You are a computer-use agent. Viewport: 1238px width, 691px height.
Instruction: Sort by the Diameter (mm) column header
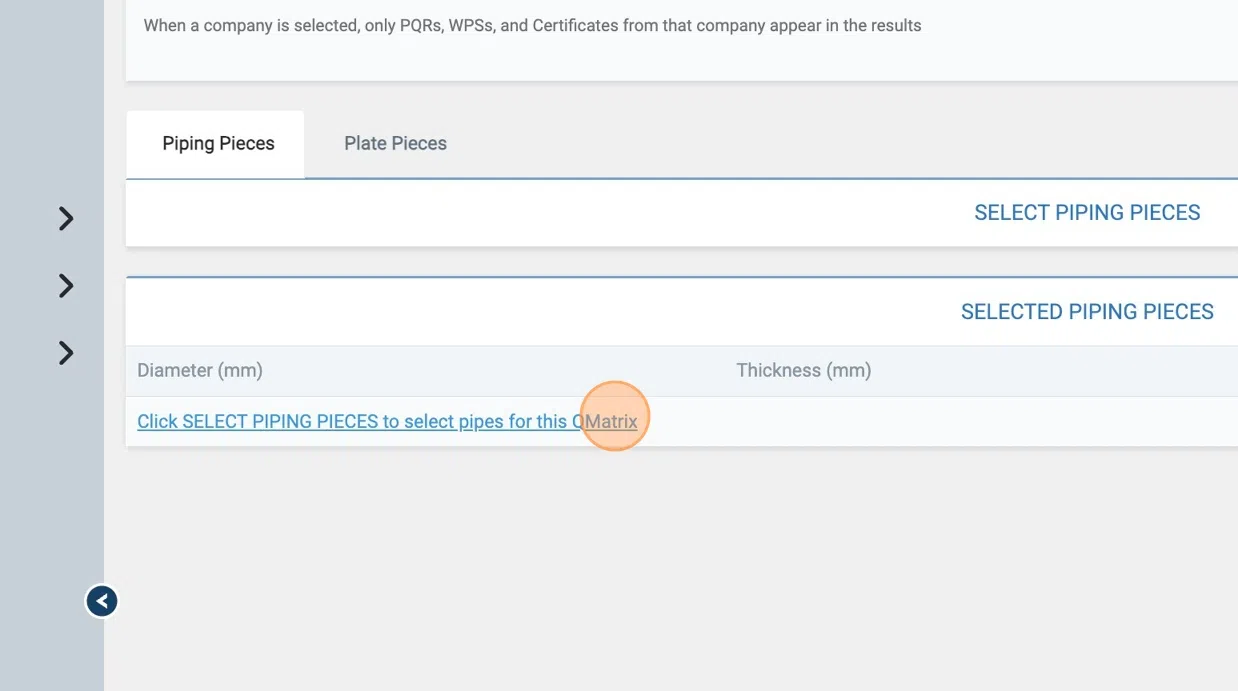click(x=200, y=371)
